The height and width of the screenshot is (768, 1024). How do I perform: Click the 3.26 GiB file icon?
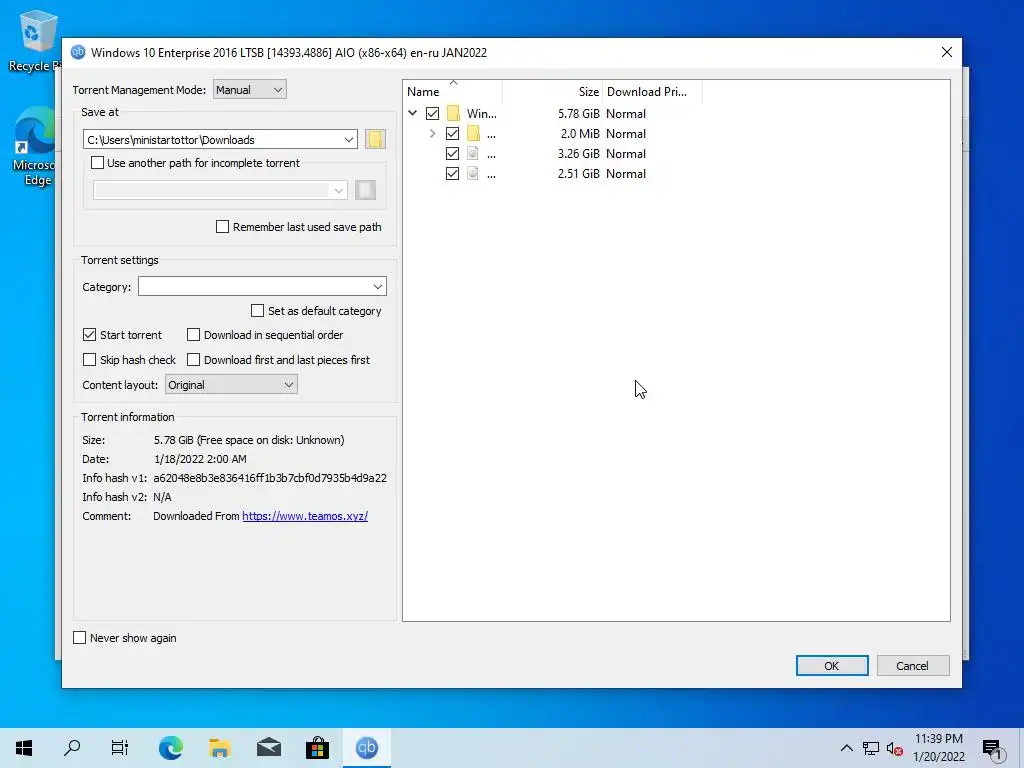[473, 154]
